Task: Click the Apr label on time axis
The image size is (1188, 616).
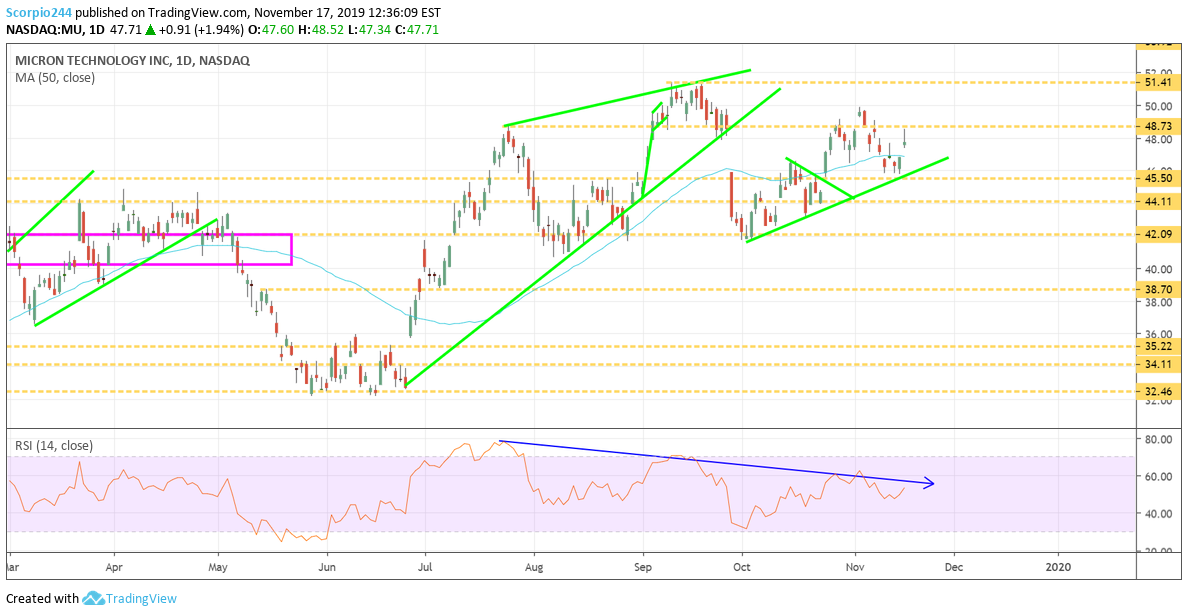Action: coord(114,567)
